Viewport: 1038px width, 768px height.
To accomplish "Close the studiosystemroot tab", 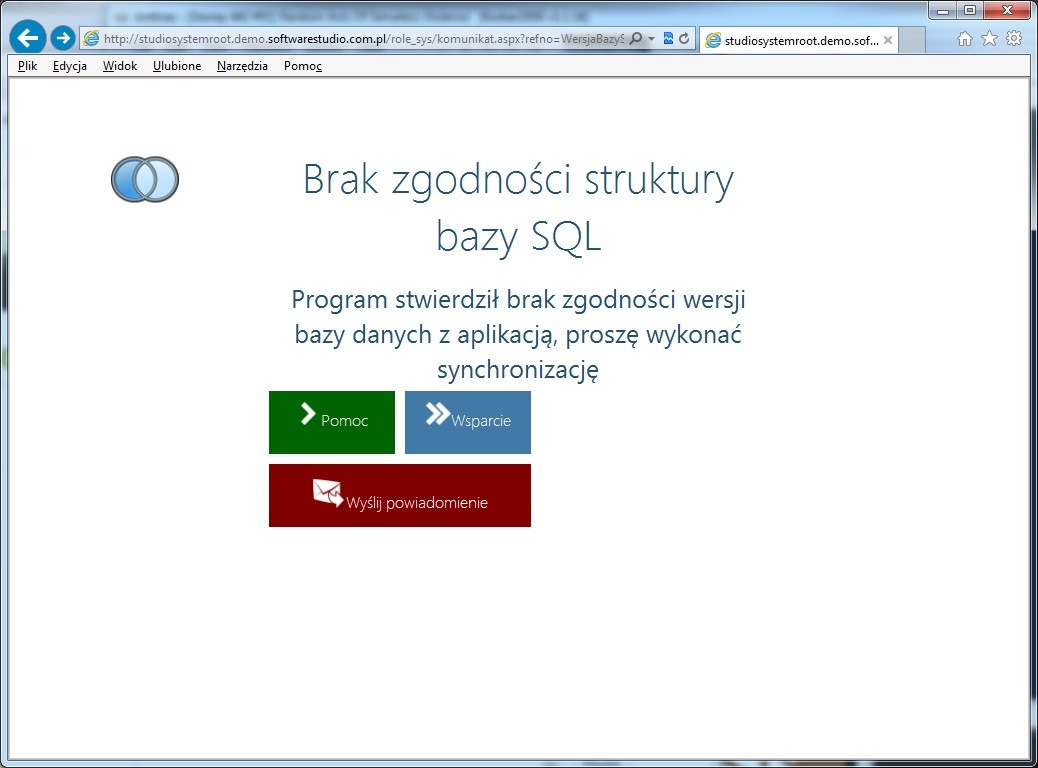I will [888, 40].
